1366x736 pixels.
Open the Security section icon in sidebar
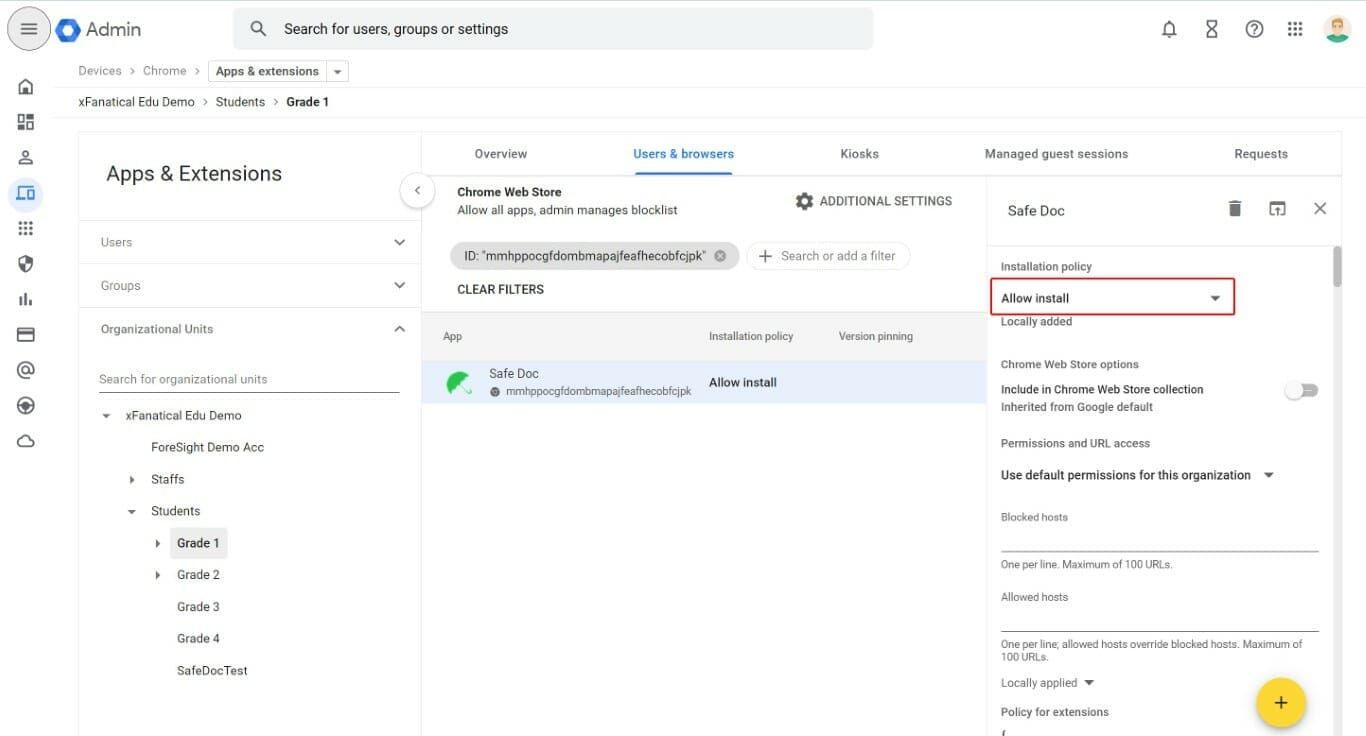(x=26, y=263)
